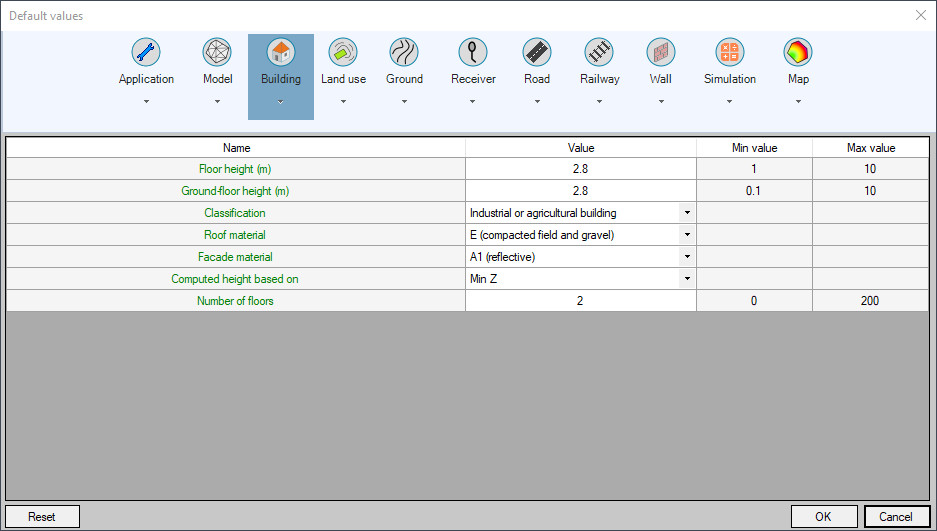This screenshot has width=937, height=531.
Task: Expand the arrow under Application
Action: (146, 102)
